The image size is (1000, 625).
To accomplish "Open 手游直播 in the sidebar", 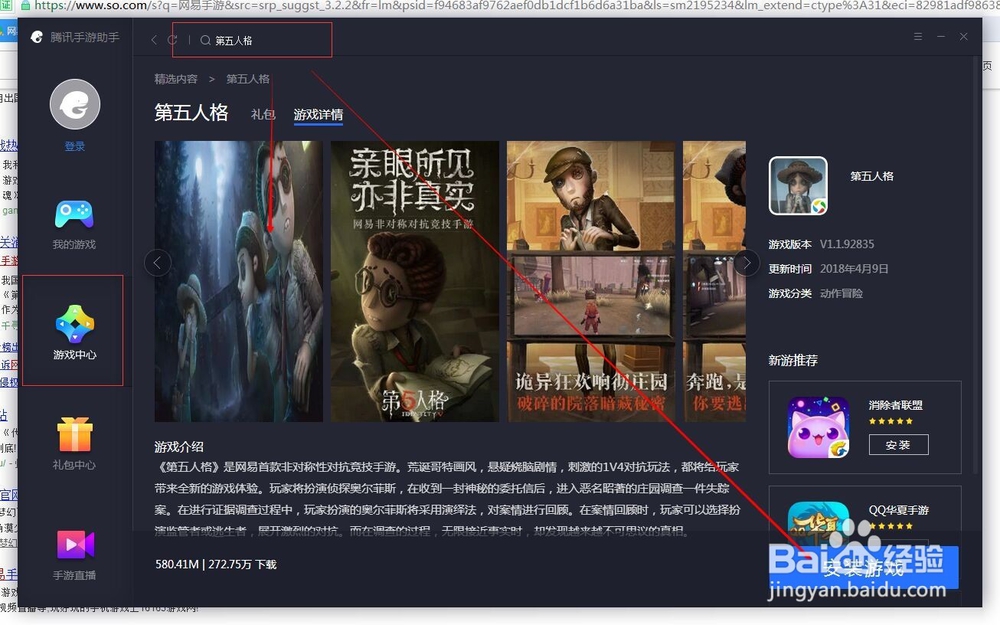I will coord(74,554).
